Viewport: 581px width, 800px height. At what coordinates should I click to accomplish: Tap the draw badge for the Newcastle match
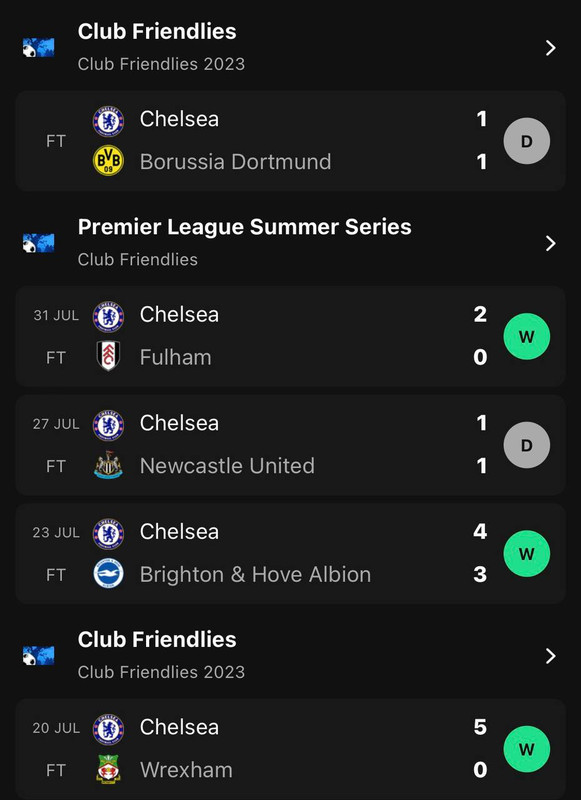(526, 445)
